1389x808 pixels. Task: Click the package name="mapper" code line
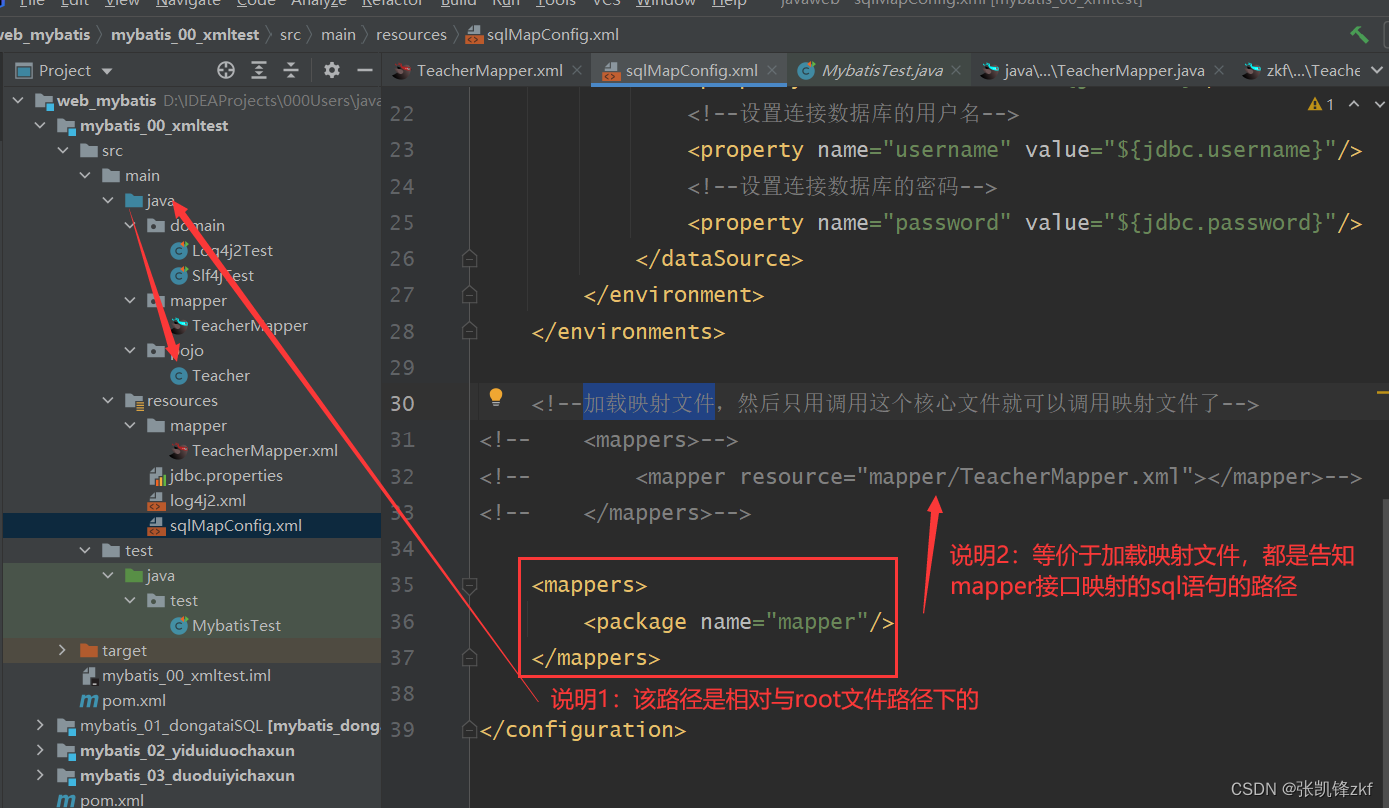740,622
